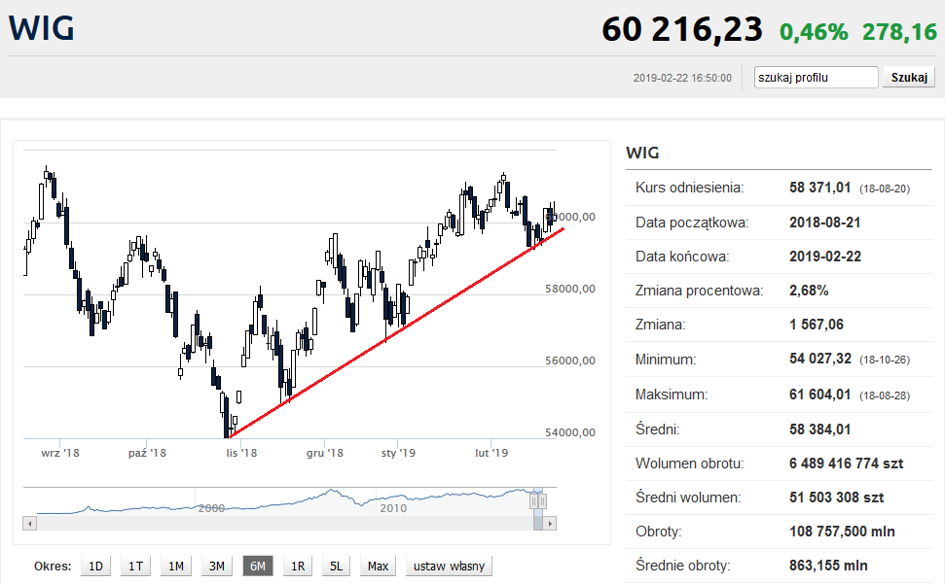Click the 'Średni wolumen' value 51 503 308 szt

[x=837, y=497]
